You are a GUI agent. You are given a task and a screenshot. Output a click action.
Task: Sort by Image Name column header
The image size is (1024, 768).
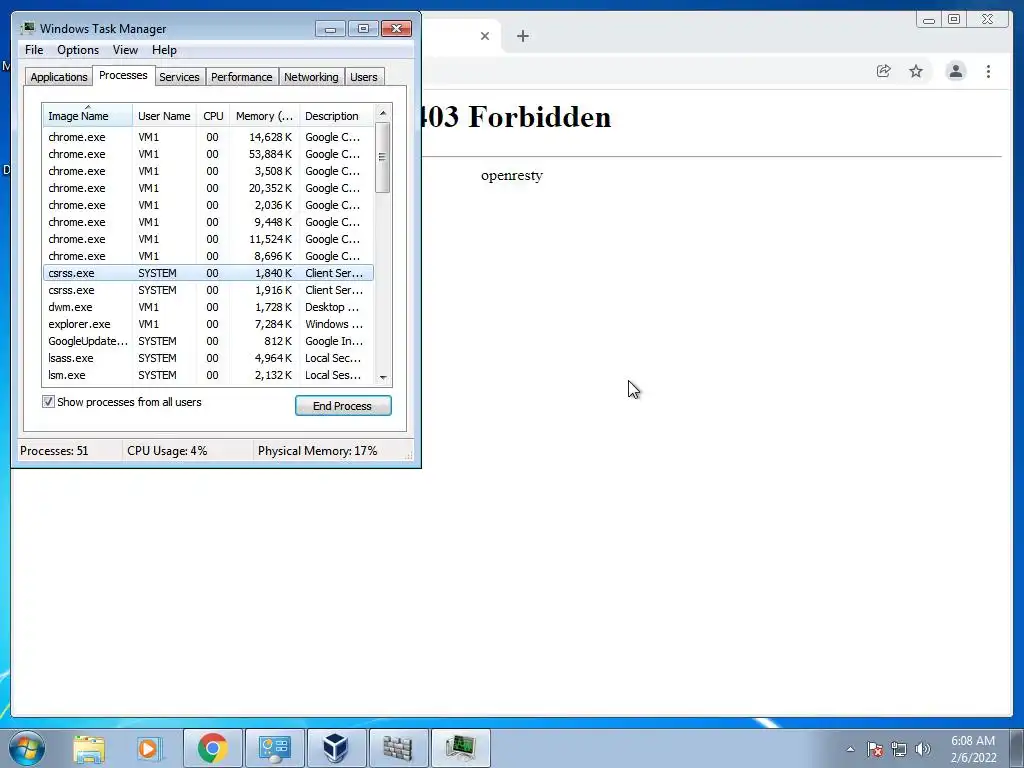[x=88, y=116]
